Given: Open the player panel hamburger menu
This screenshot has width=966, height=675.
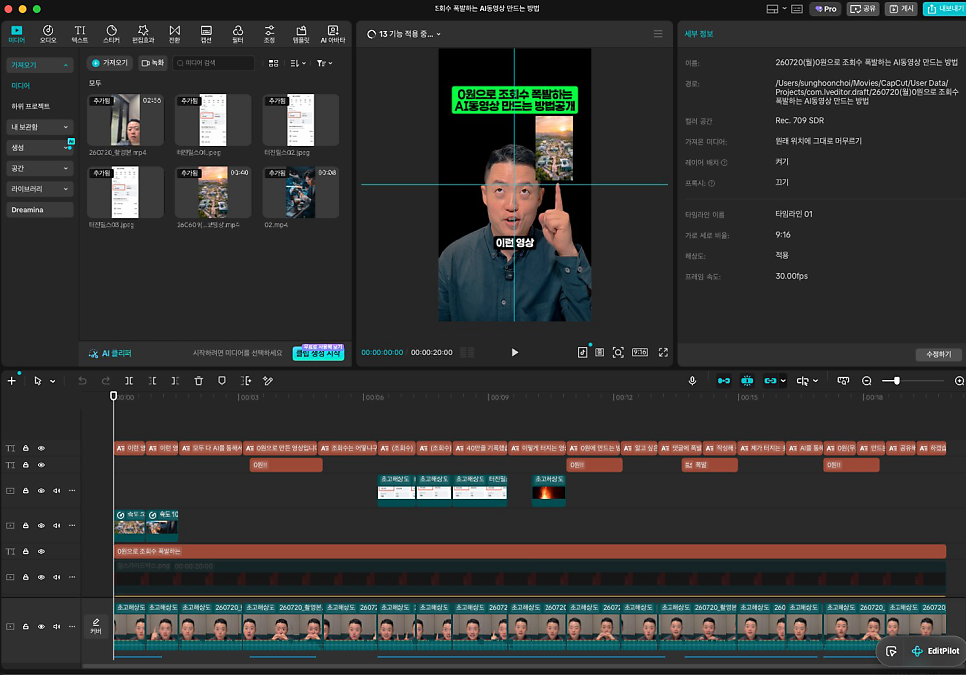Looking at the screenshot, I should [x=658, y=34].
